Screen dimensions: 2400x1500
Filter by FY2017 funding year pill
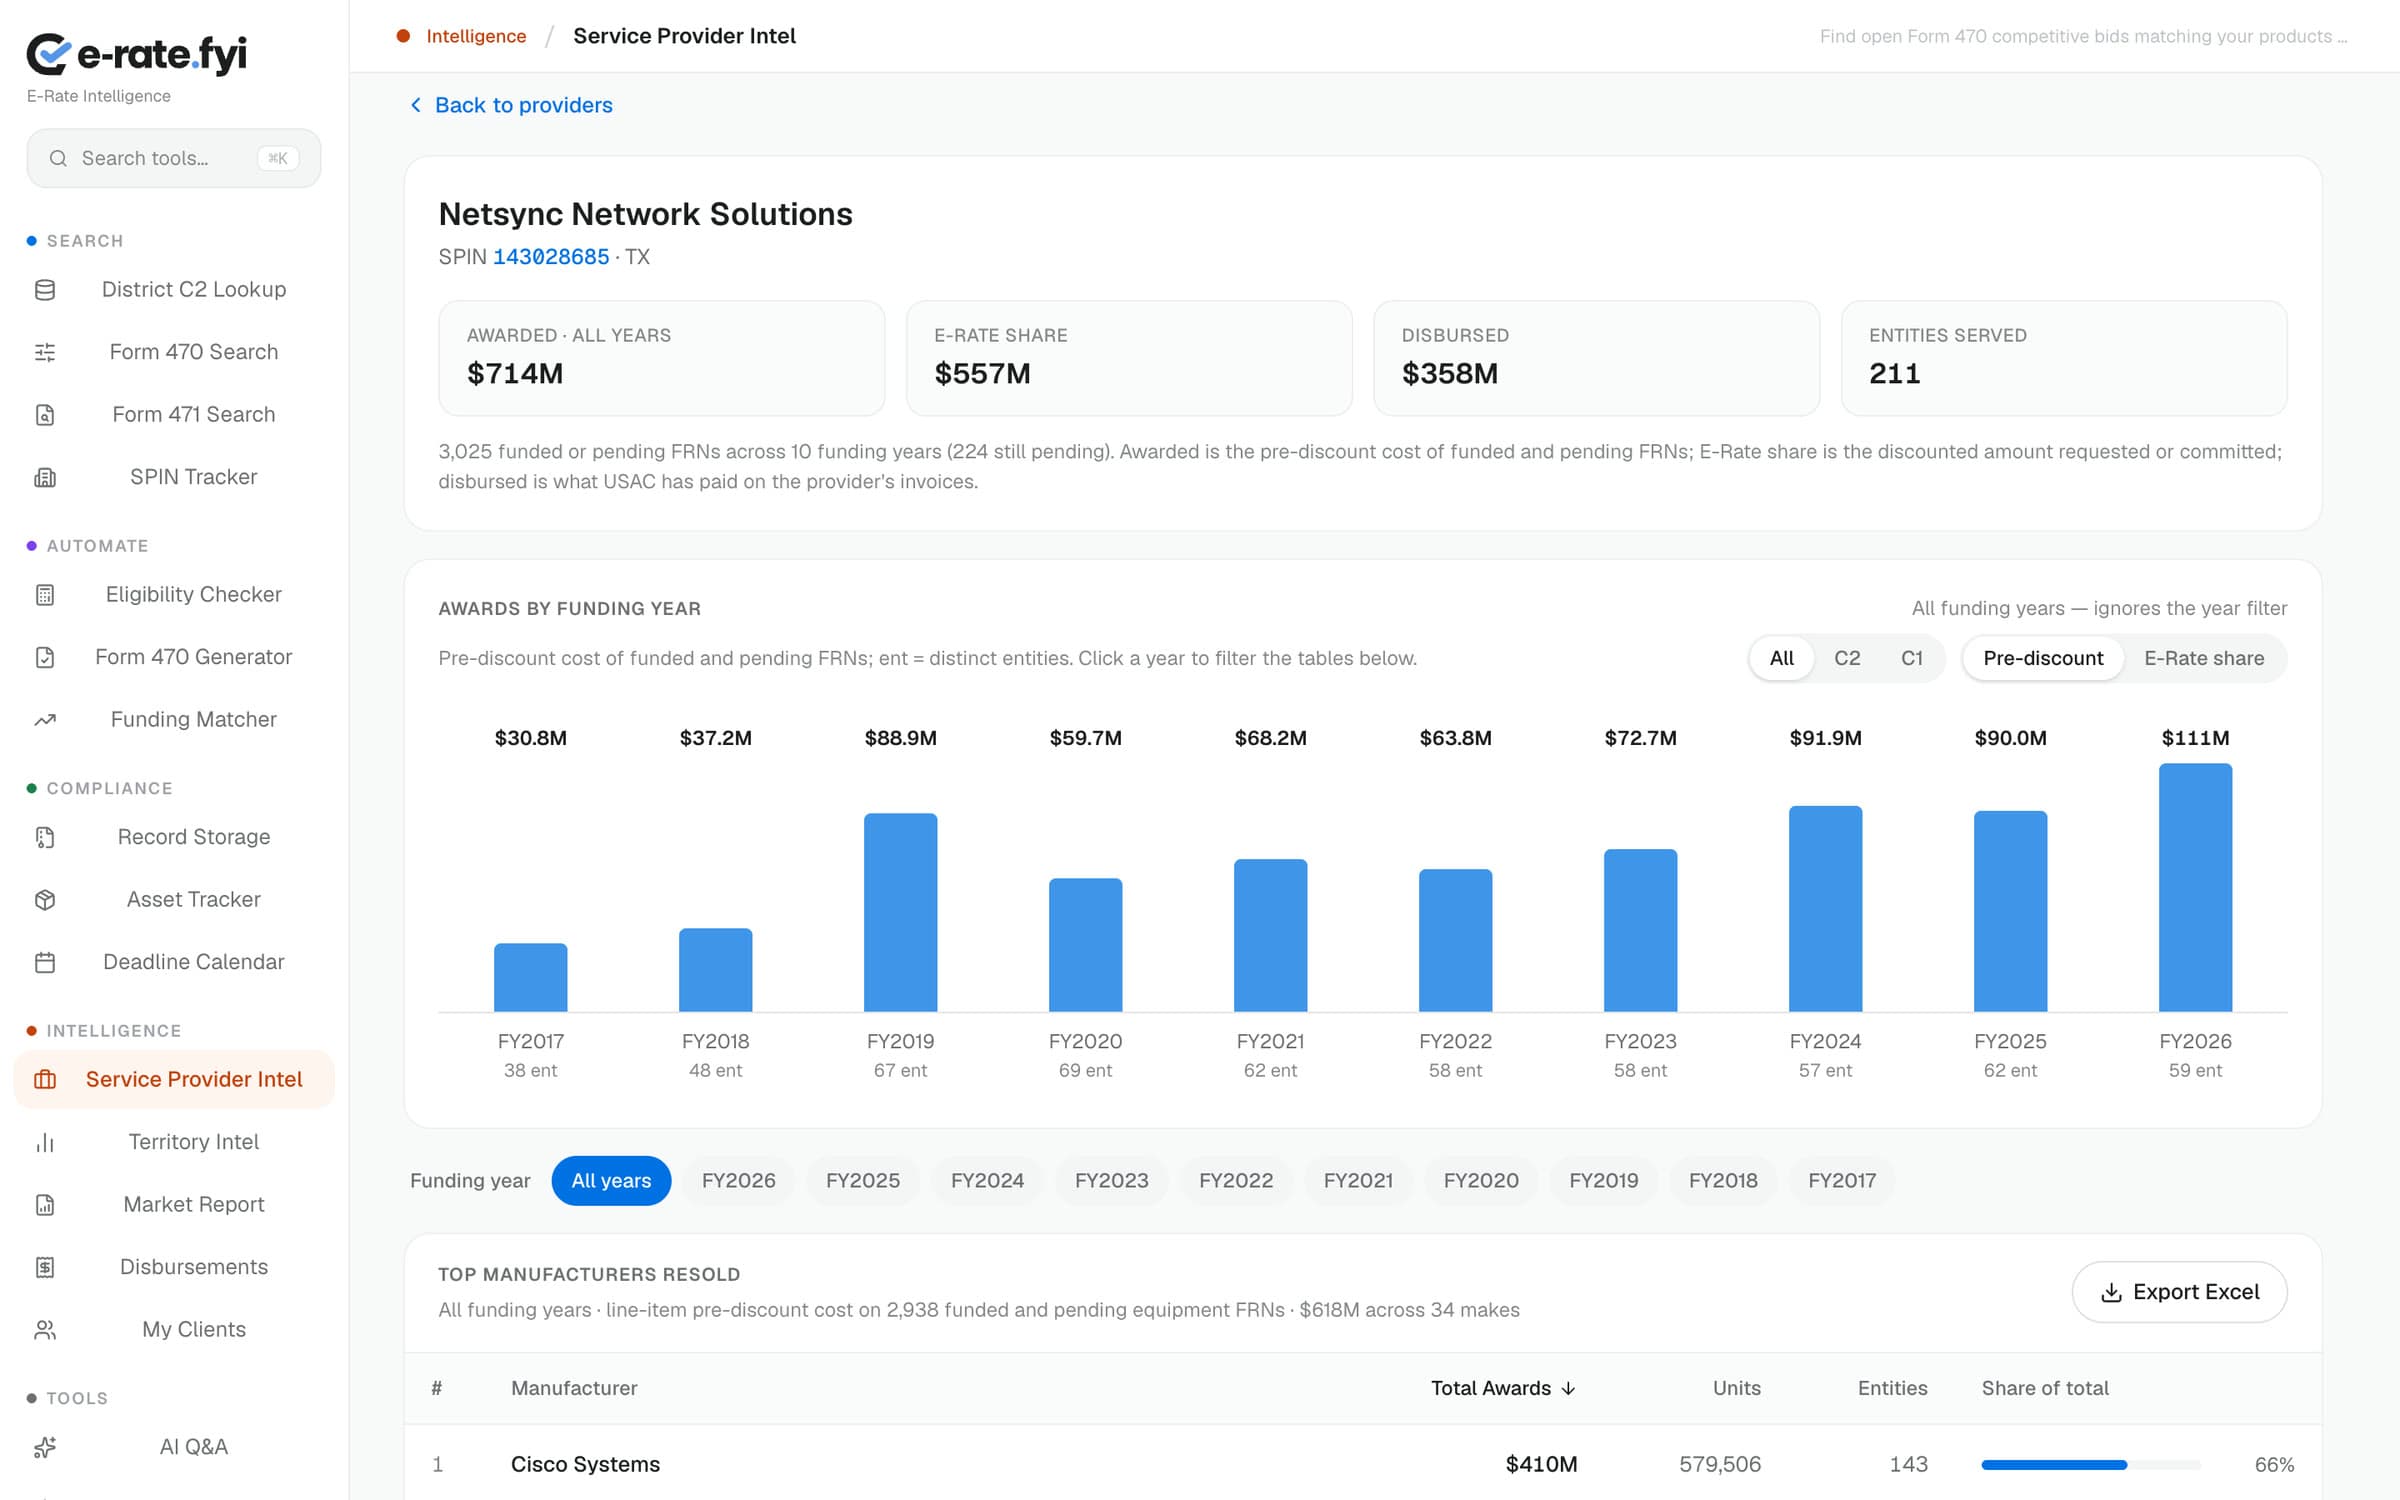[1842, 1180]
